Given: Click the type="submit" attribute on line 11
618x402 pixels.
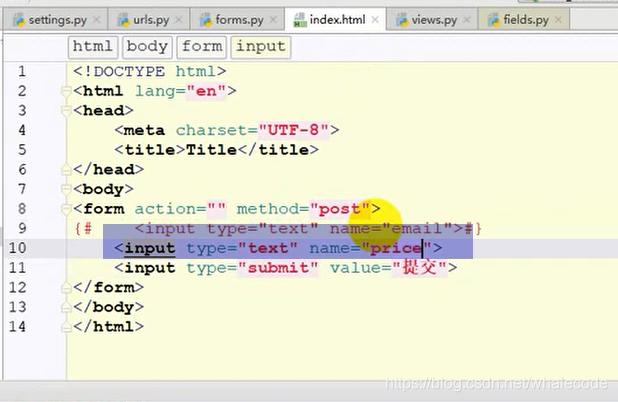Looking at the screenshot, I should click(252, 268).
